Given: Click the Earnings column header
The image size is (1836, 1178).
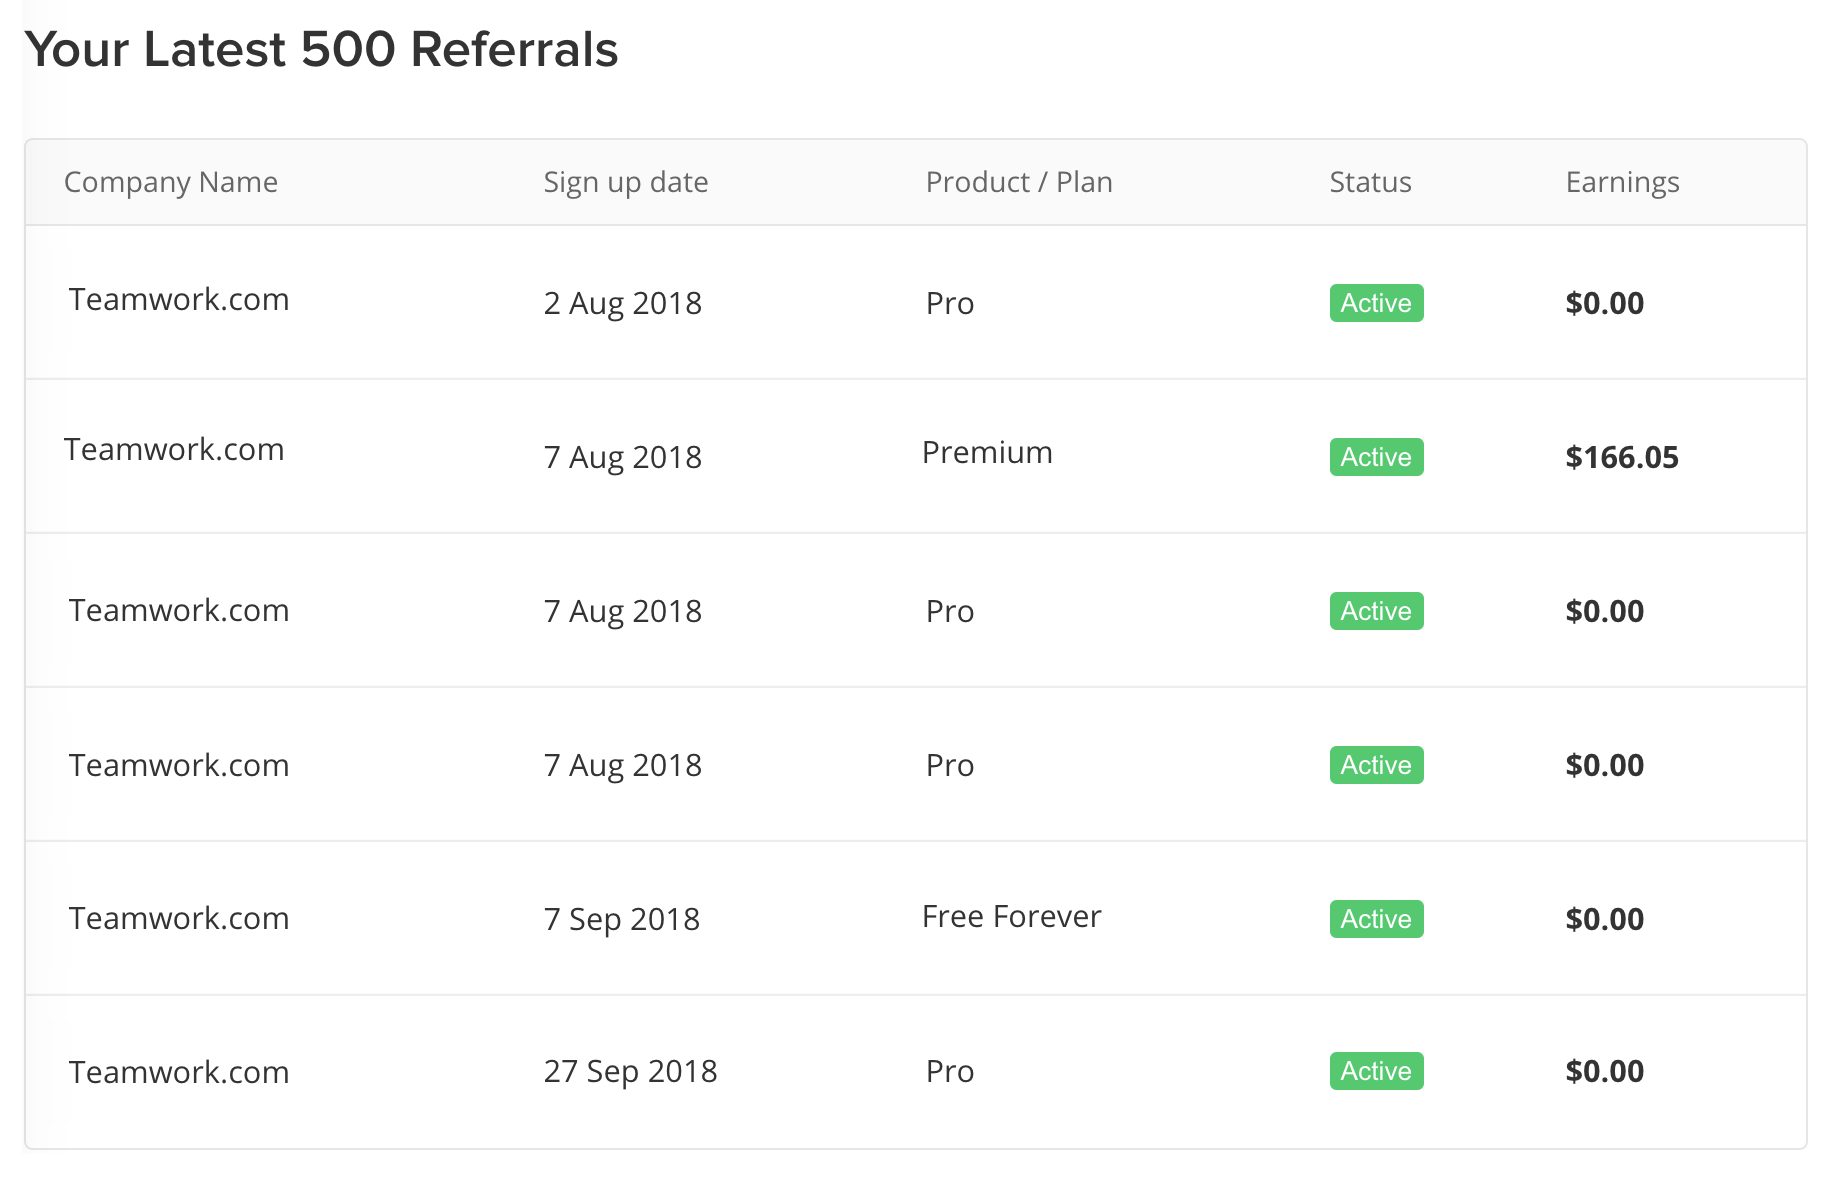Looking at the screenshot, I should (x=1622, y=182).
